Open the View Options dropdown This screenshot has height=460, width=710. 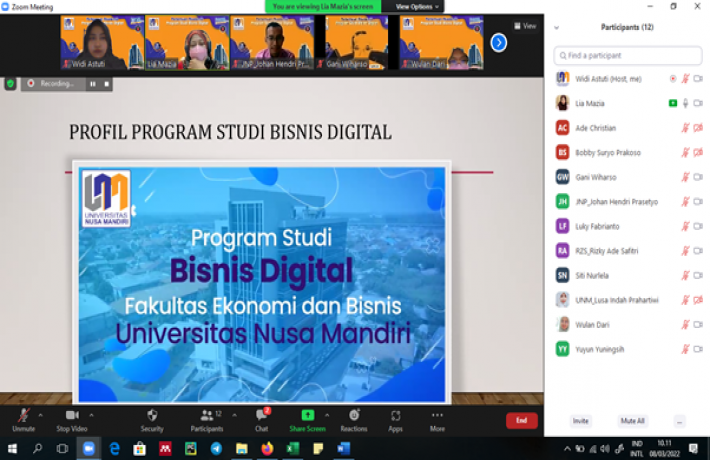pyautogui.click(x=417, y=6)
